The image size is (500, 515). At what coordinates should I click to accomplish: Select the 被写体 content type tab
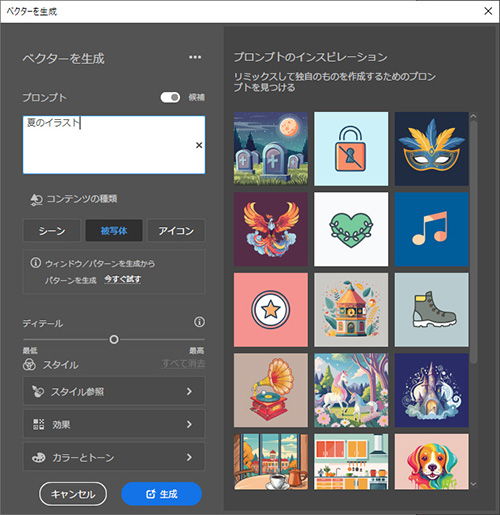click(114, 230)
